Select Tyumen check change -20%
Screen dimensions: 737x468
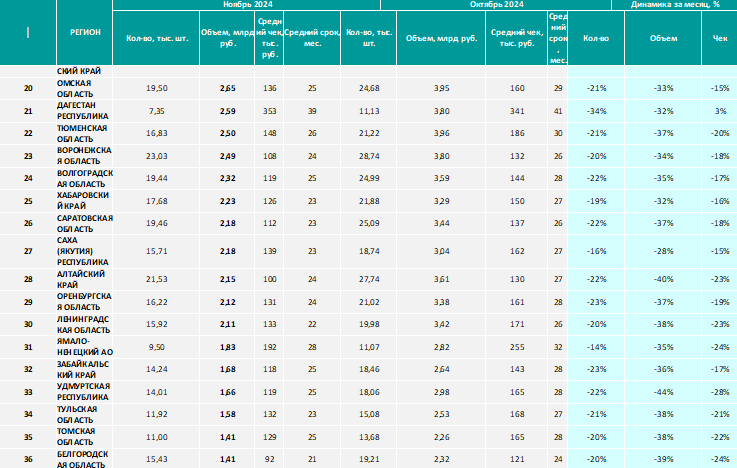click(x=720, y=133)
